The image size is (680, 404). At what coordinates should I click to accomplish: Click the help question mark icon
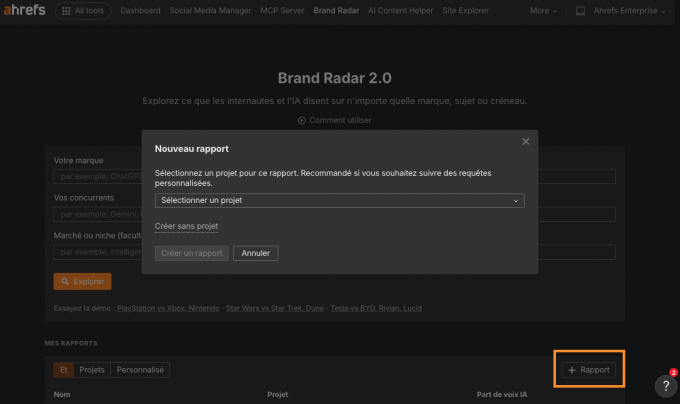[x=666, y=386]
